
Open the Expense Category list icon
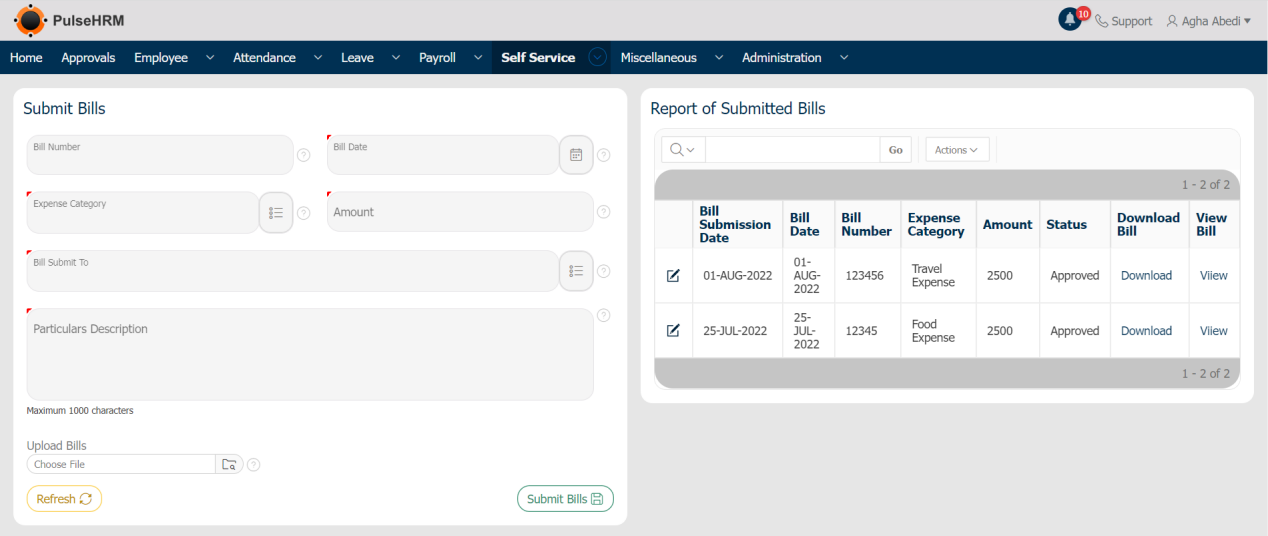point(276,212)
